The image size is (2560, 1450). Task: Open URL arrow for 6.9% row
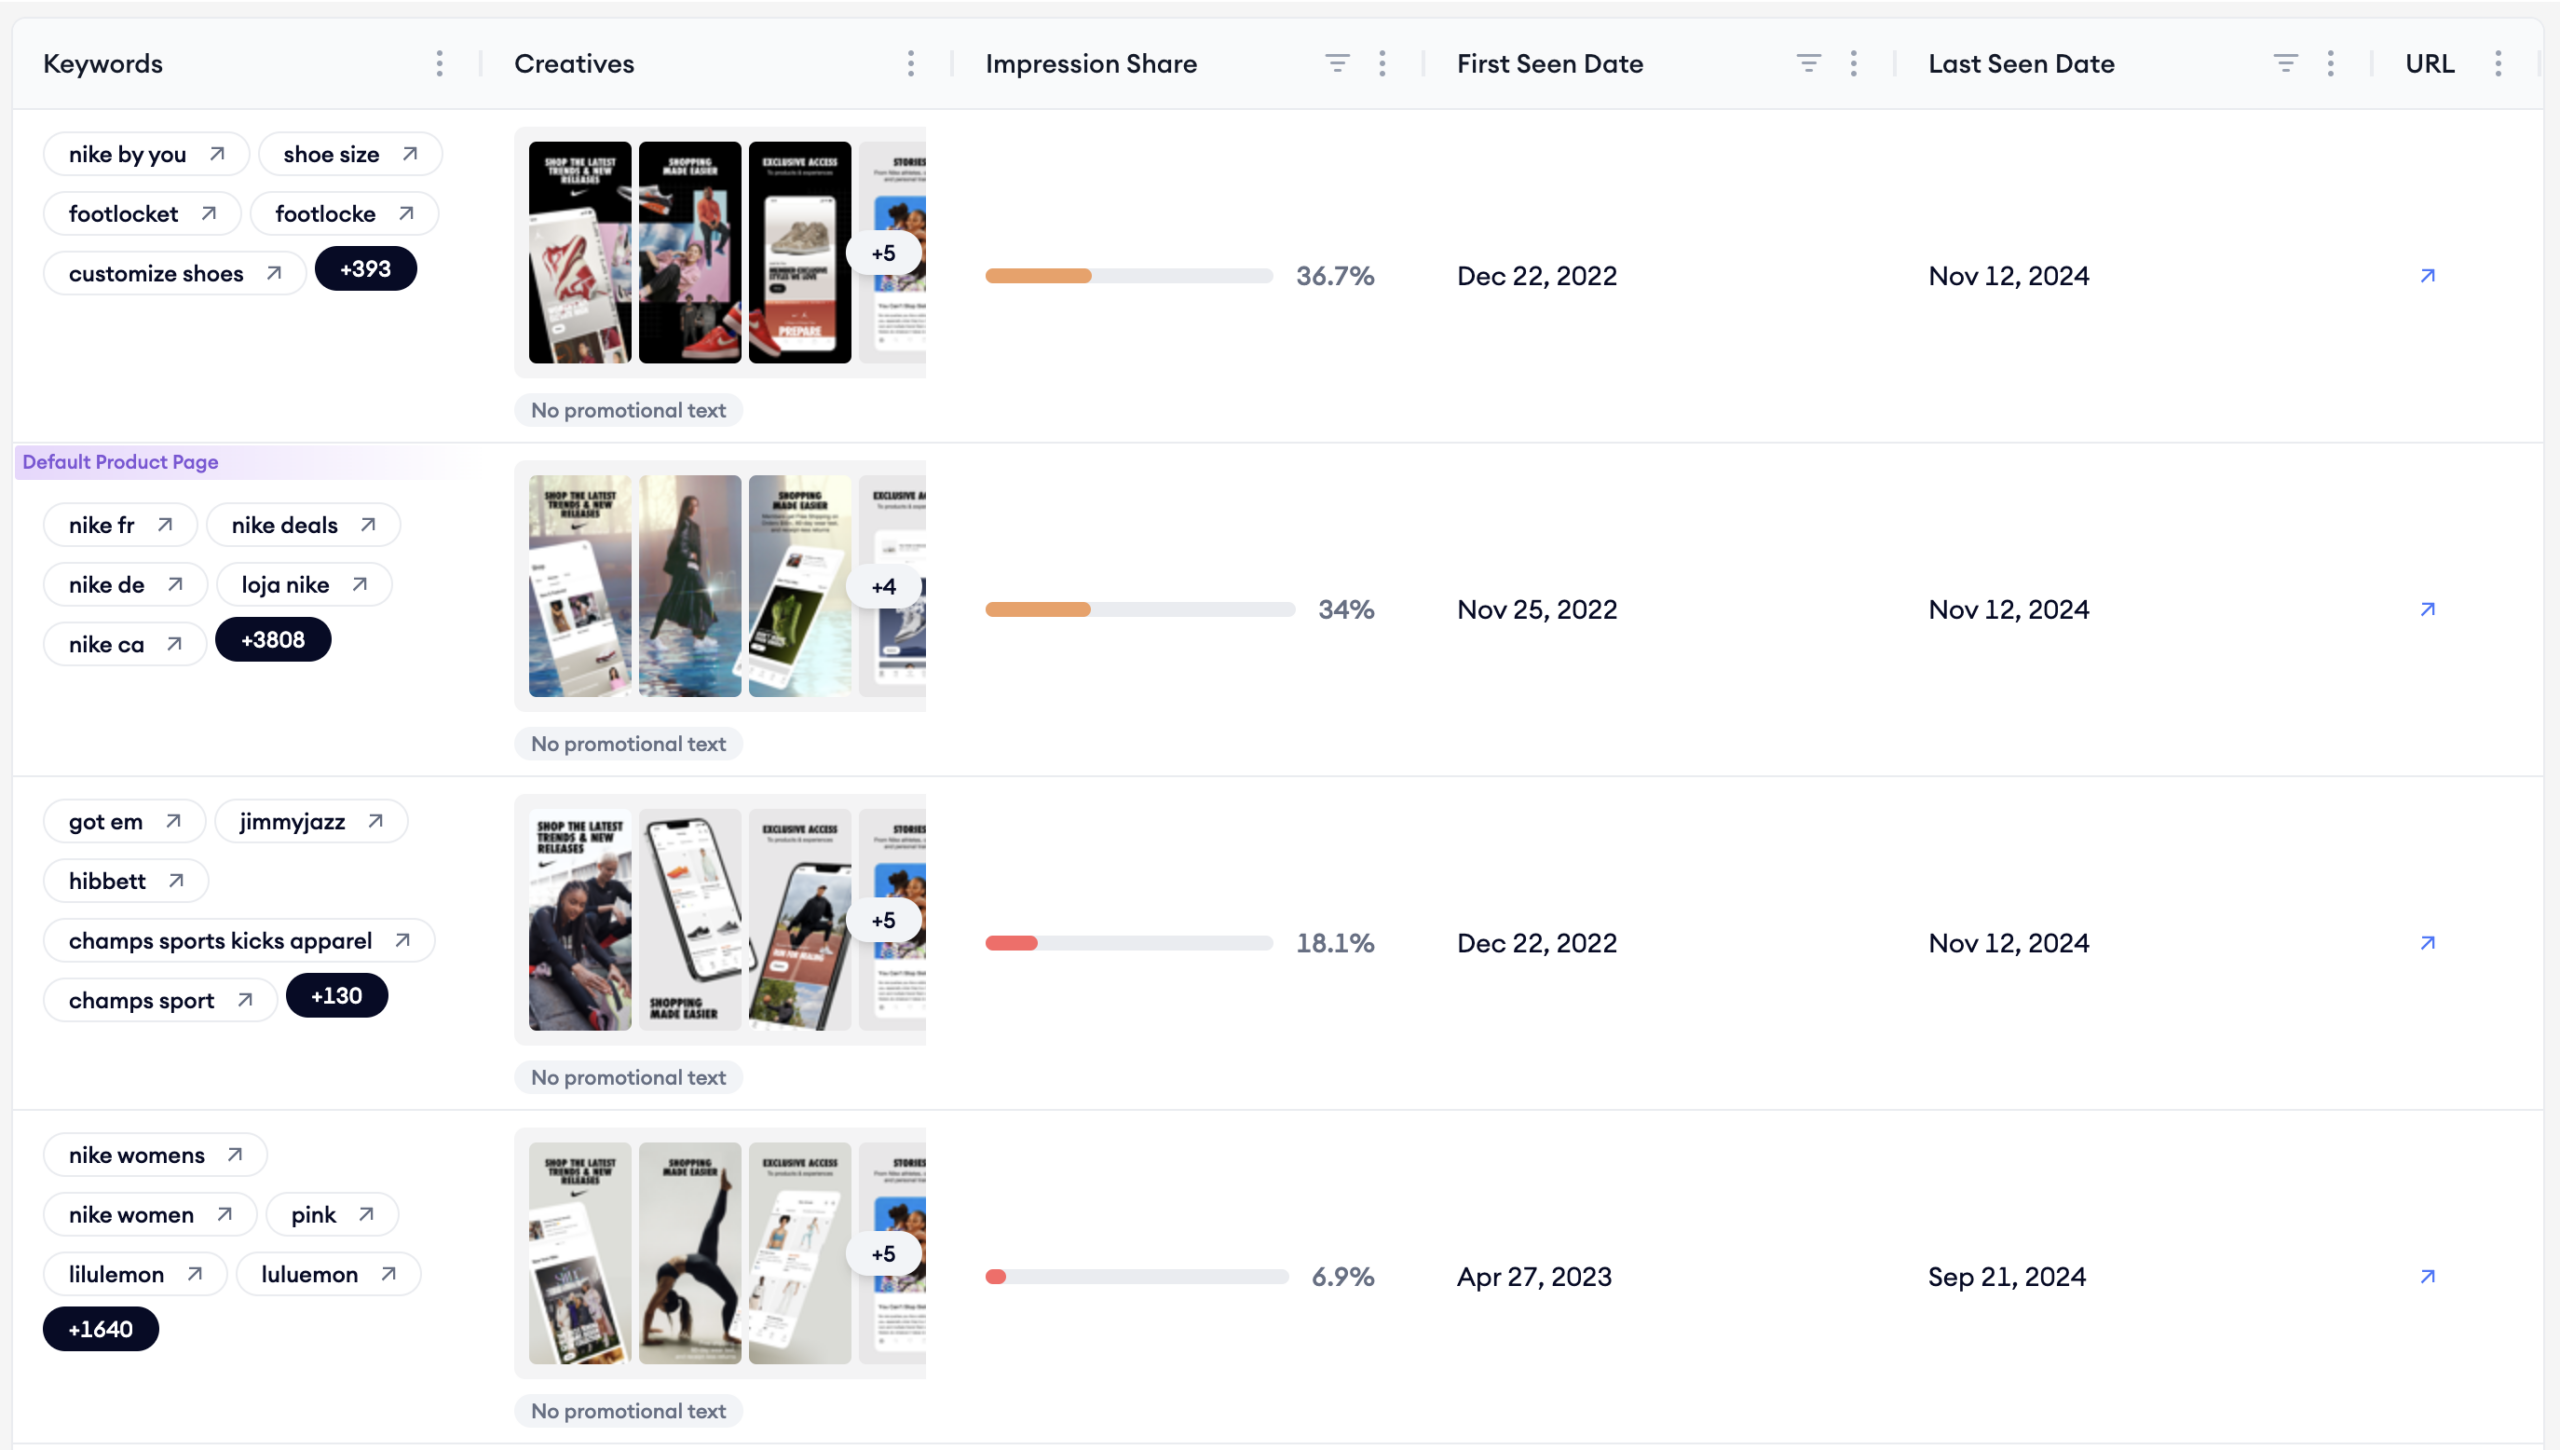(2427, 1277)
